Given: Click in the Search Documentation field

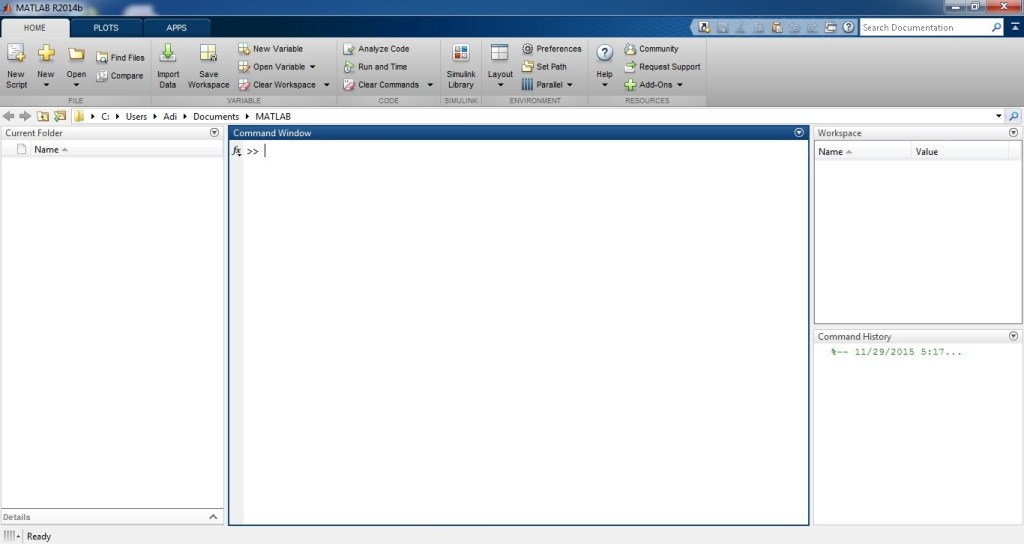Looking at the screenshot, I should (x=925, y=28).
